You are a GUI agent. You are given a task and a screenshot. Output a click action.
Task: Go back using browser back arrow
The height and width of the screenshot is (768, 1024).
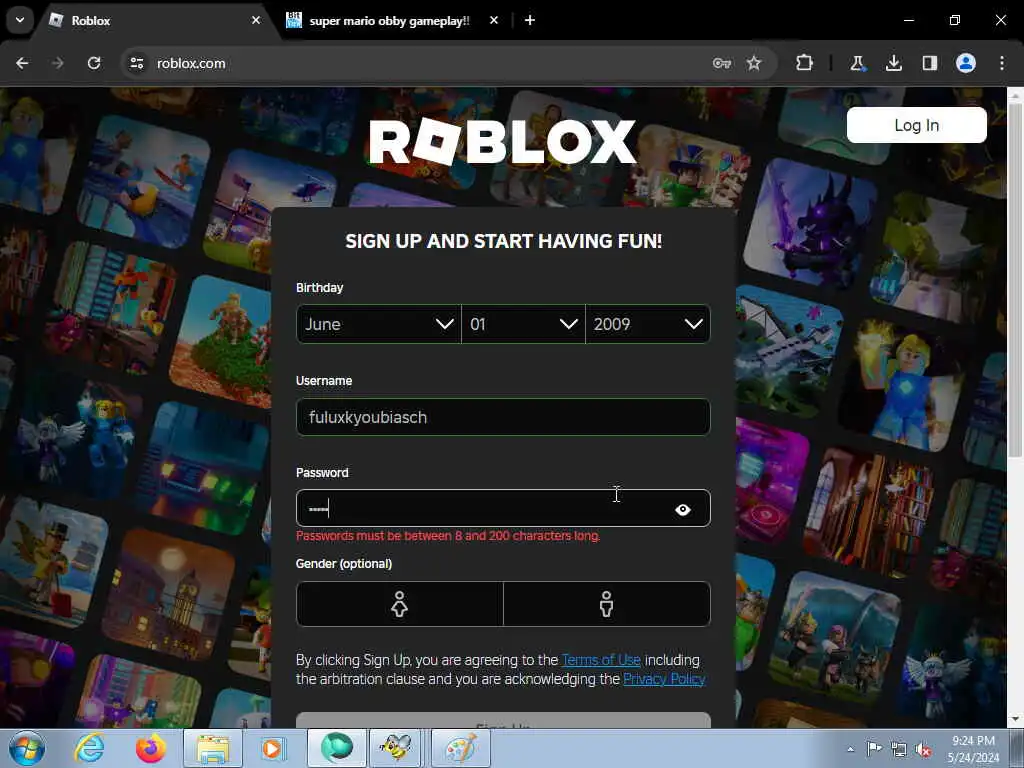[x=22, y=63]
